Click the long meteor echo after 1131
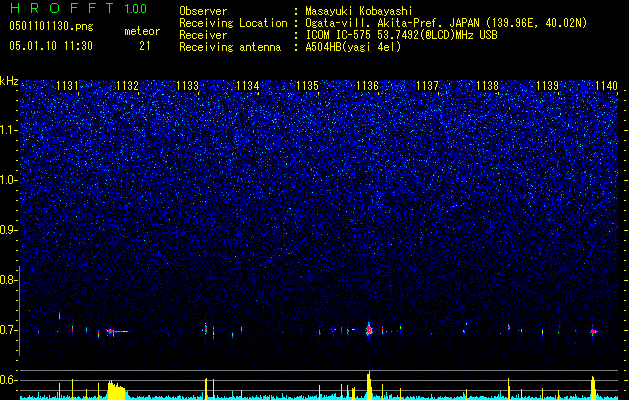 point(117,331)
